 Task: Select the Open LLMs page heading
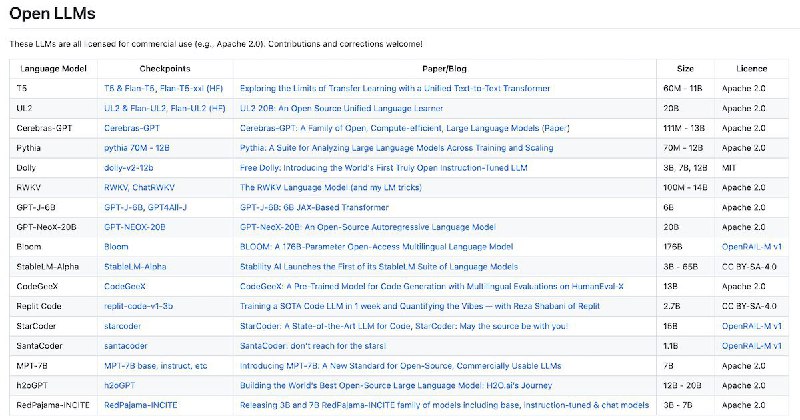pos(52,13)
